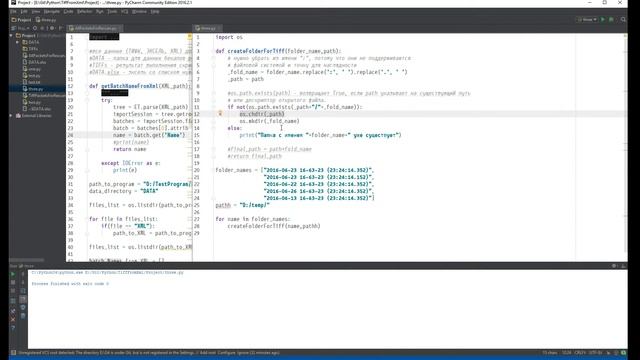This screenshot has width=640, height=360.
Task: Open the Refactor menu
Action: pos(84,11)
